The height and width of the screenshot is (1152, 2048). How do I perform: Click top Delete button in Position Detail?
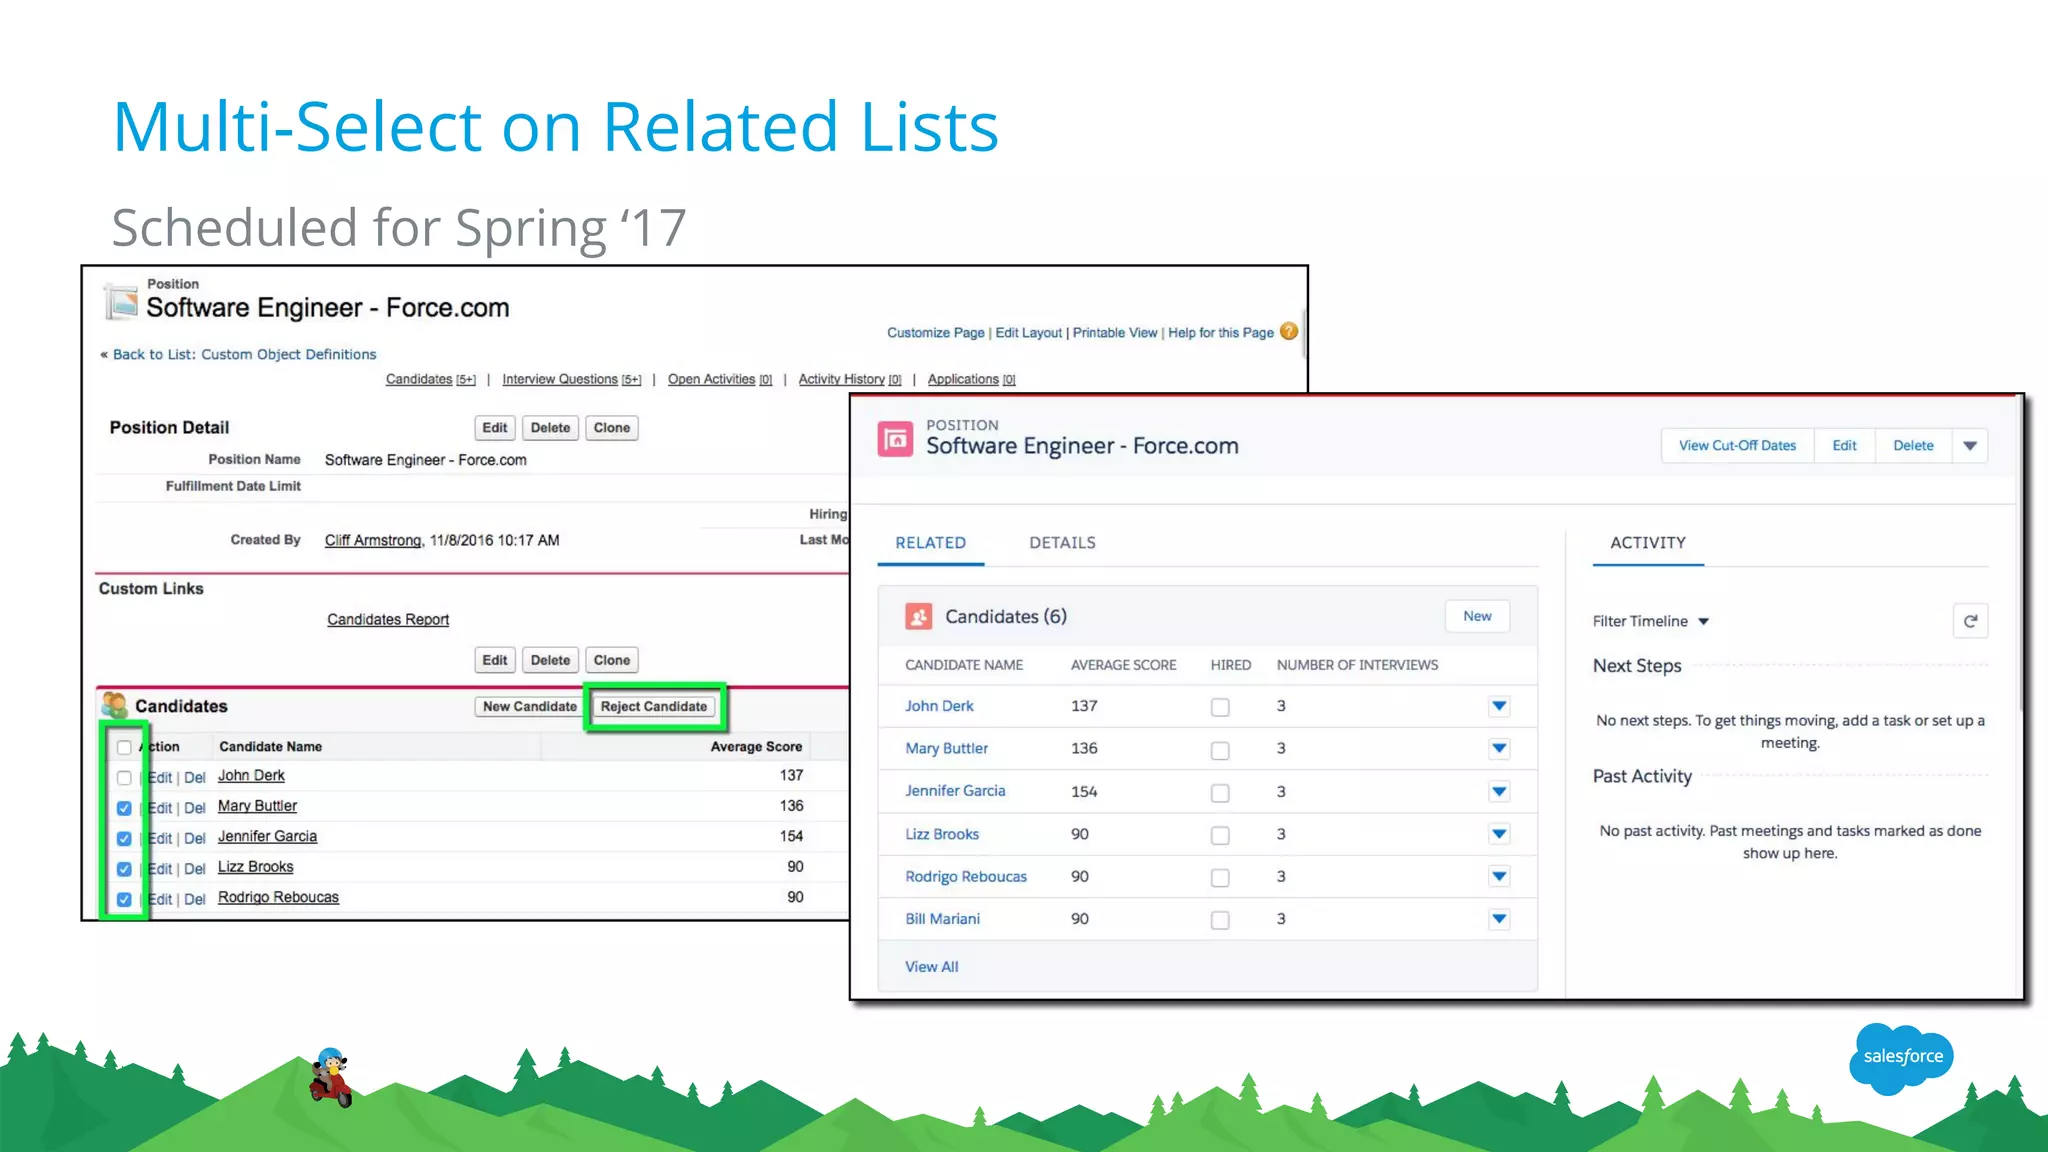coord(550,428)
